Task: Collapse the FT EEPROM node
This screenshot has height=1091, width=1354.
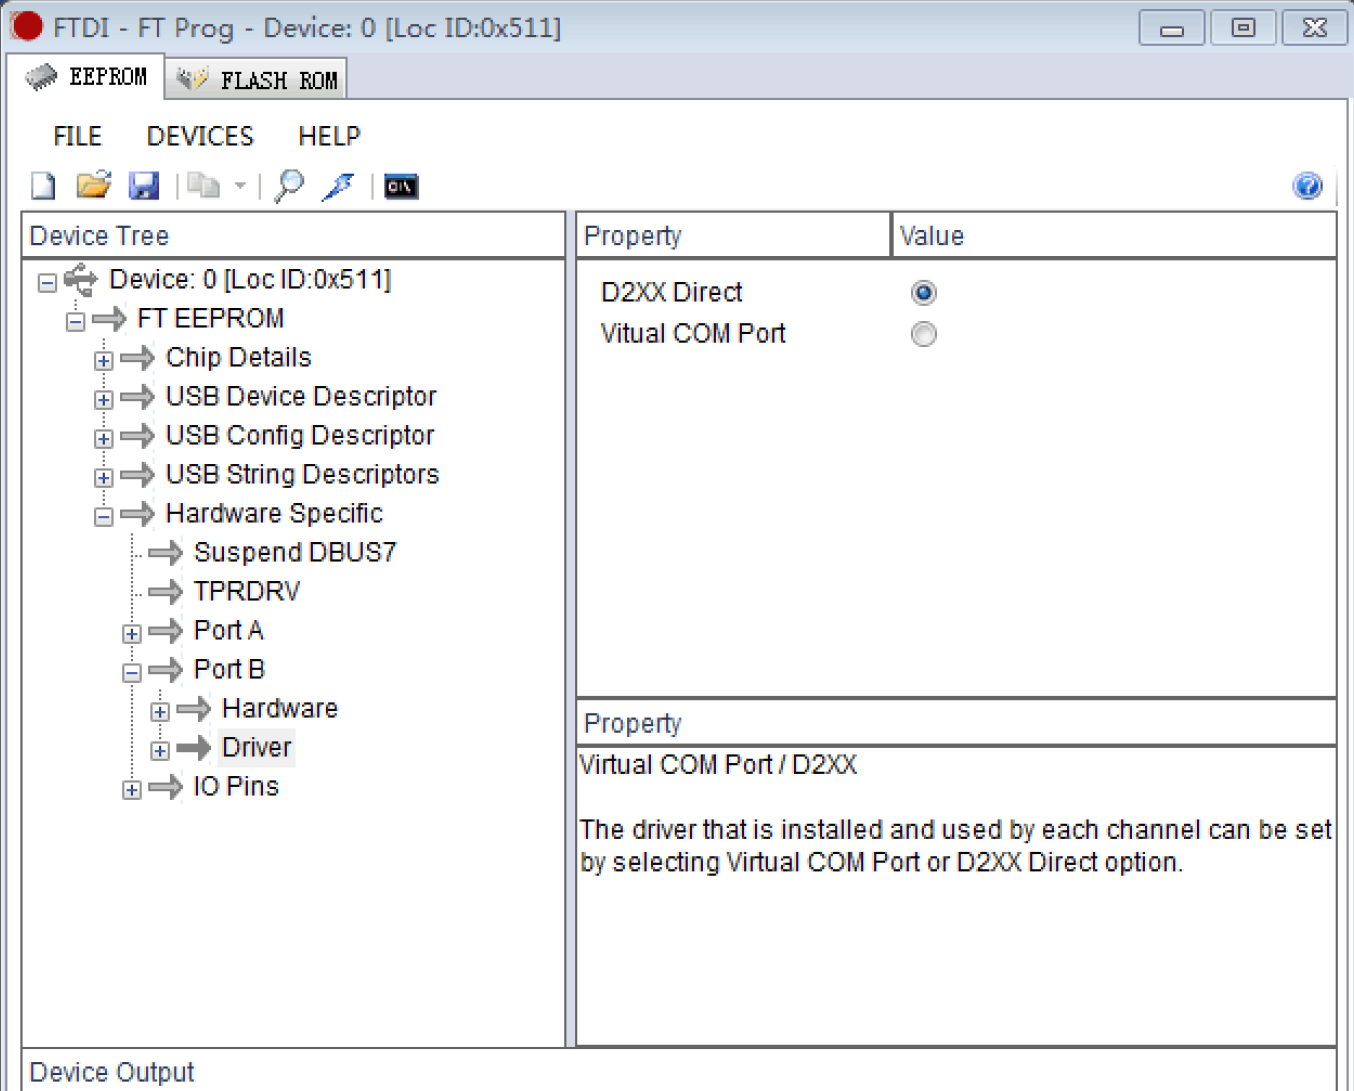Action: coord(75,321)
